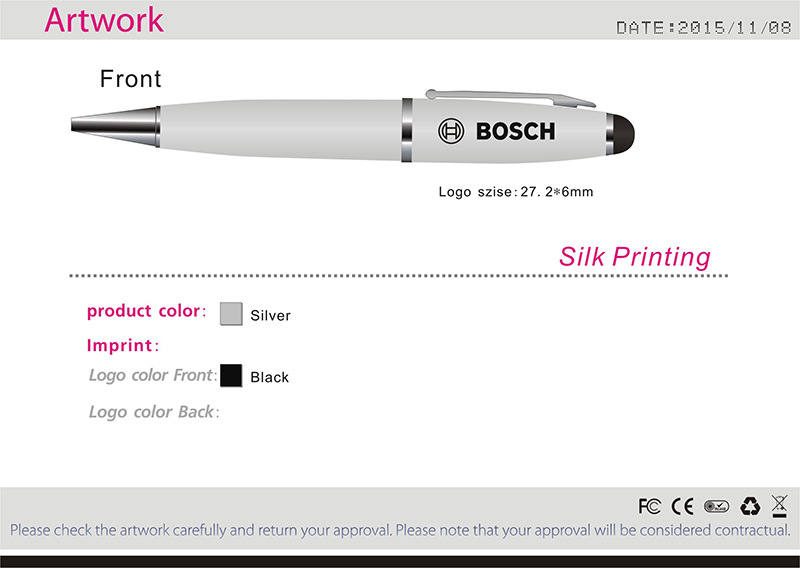The width and height of the screenshot is (800, 568).
Task: Click the Front view label
Action: [x=130, y=79]
